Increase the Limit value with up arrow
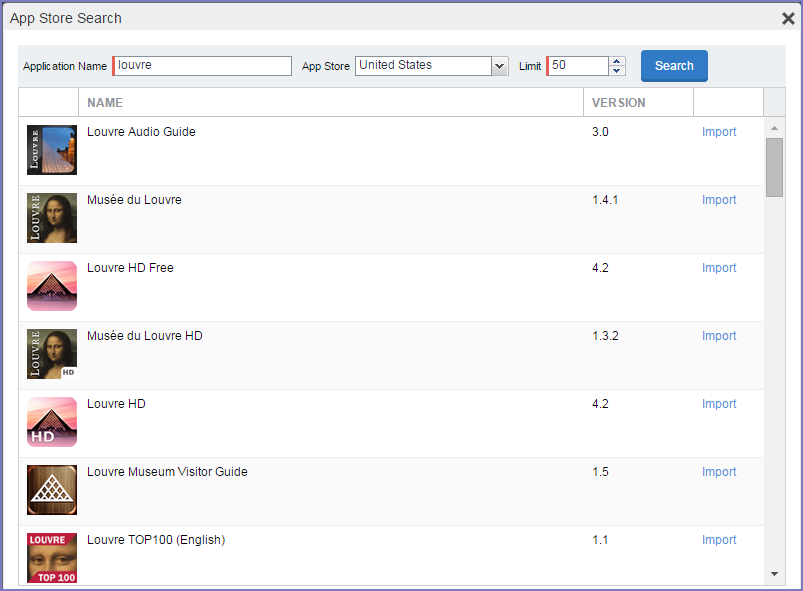 coord(617,61)
